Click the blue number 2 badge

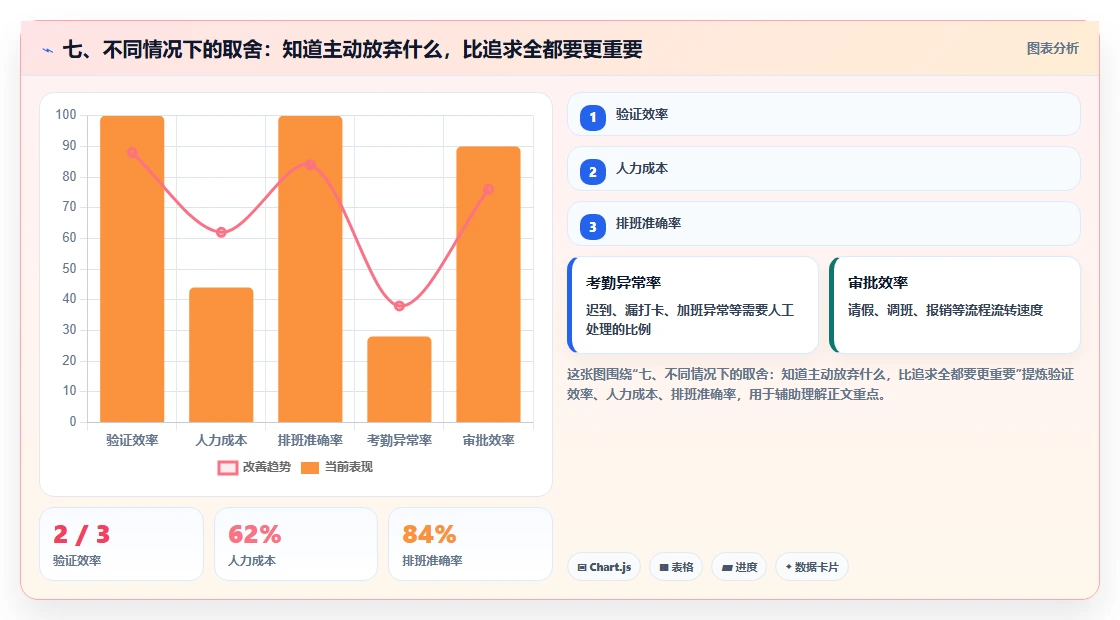[x=593, y=172]
